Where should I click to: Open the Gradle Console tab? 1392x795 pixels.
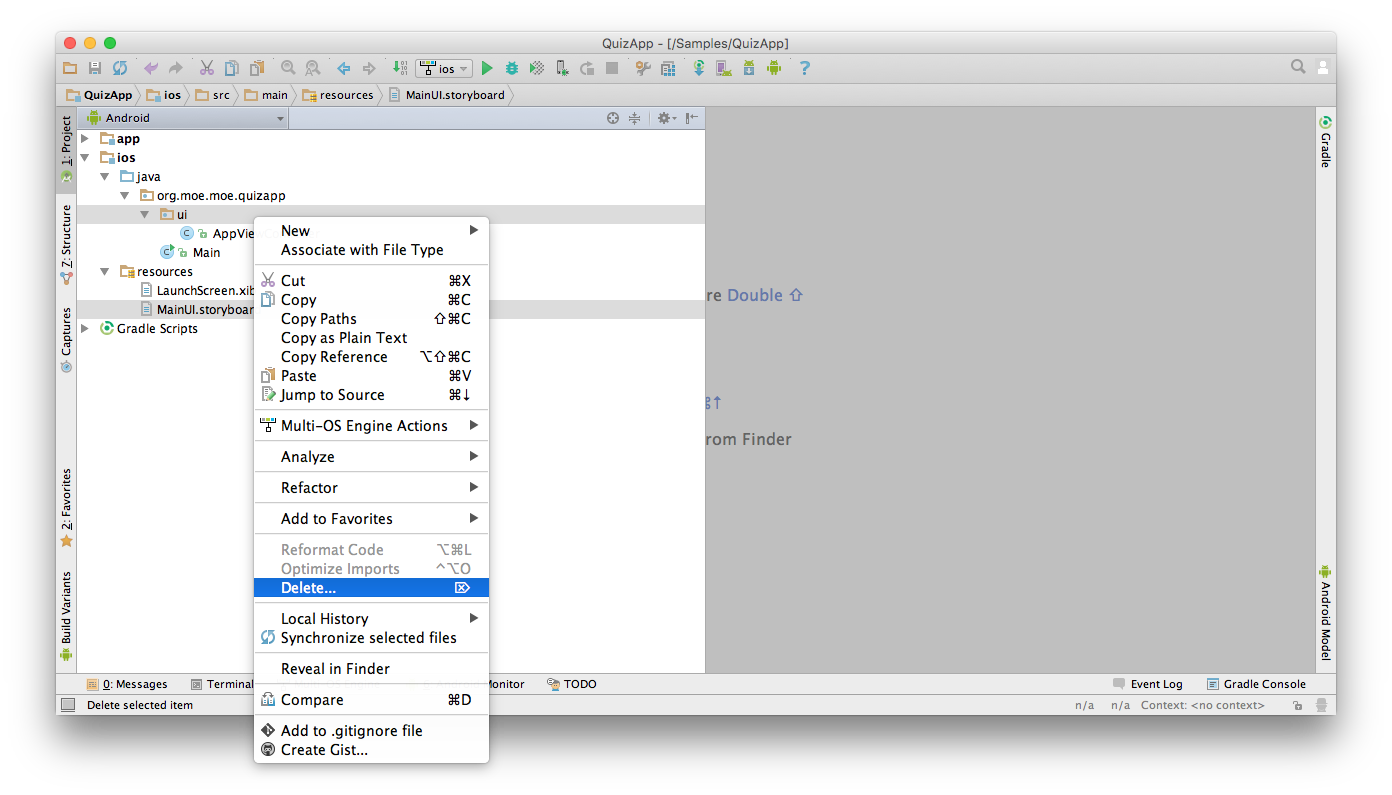1256,684
